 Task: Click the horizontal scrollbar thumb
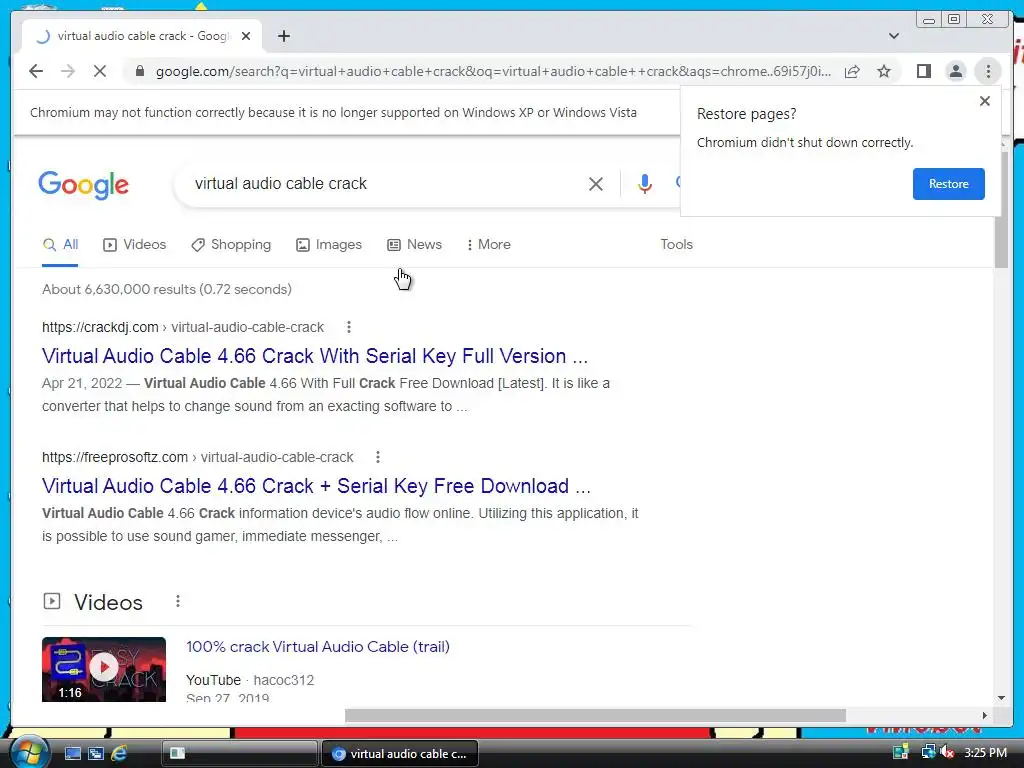click(x=595, y=716)
